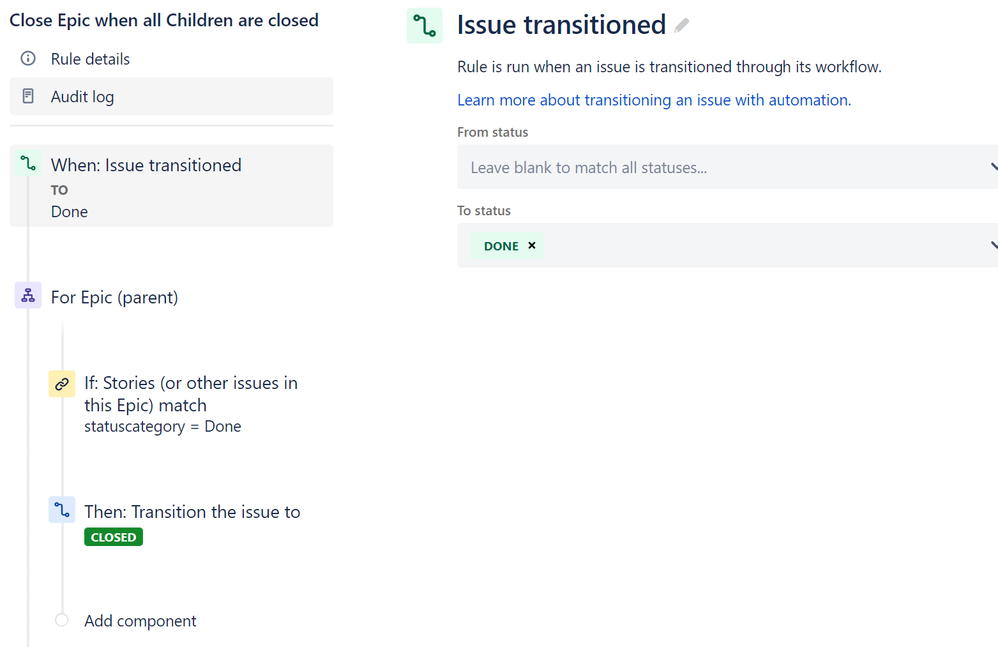The image size is (998, 647).
Task: Click the green Issue transitioned trigger icon
Action: point(424,24)
